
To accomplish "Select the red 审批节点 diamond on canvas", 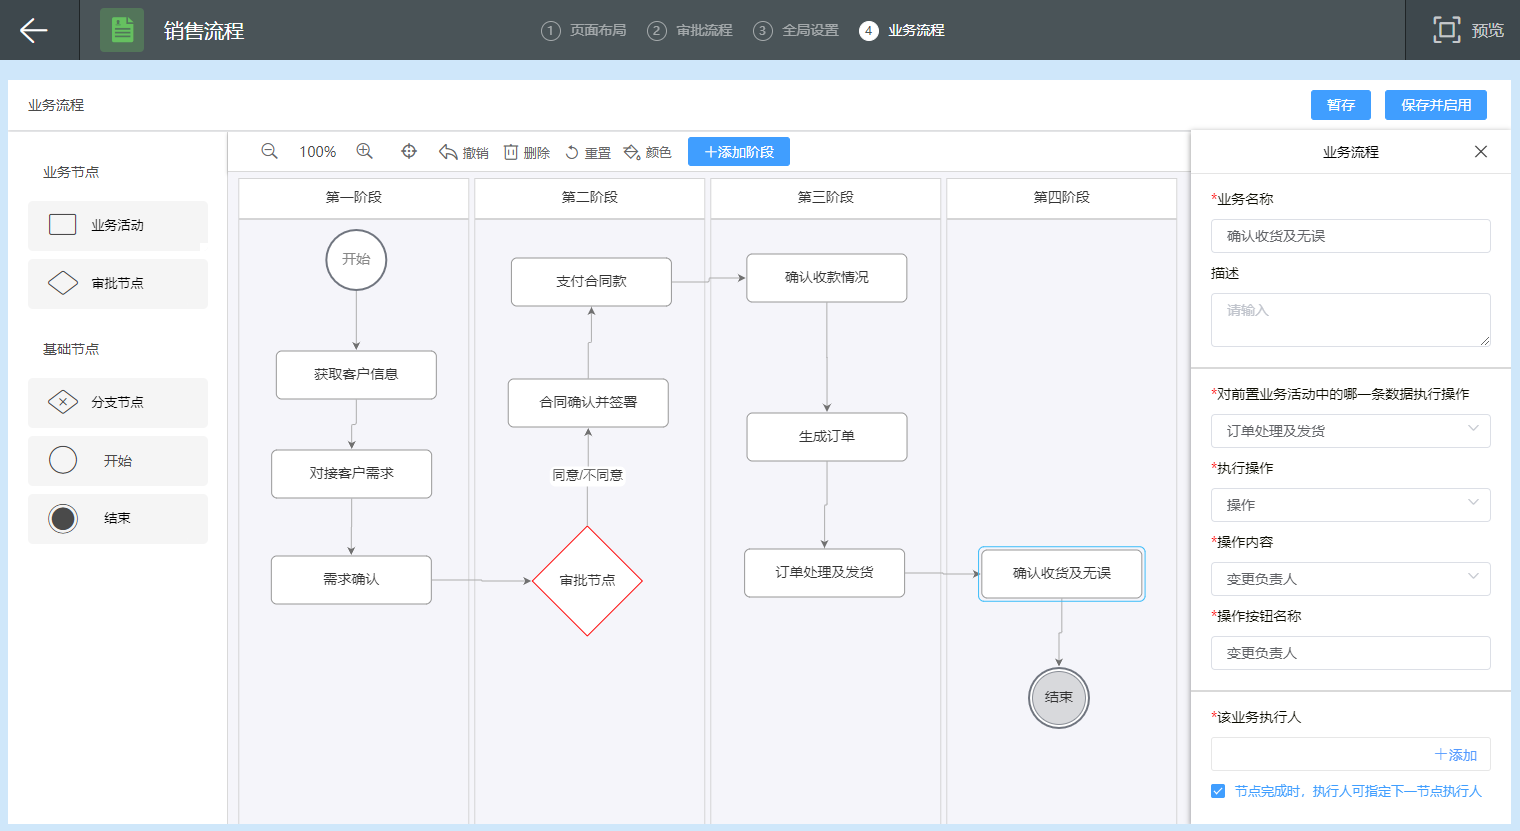I will tap(587, 581).
